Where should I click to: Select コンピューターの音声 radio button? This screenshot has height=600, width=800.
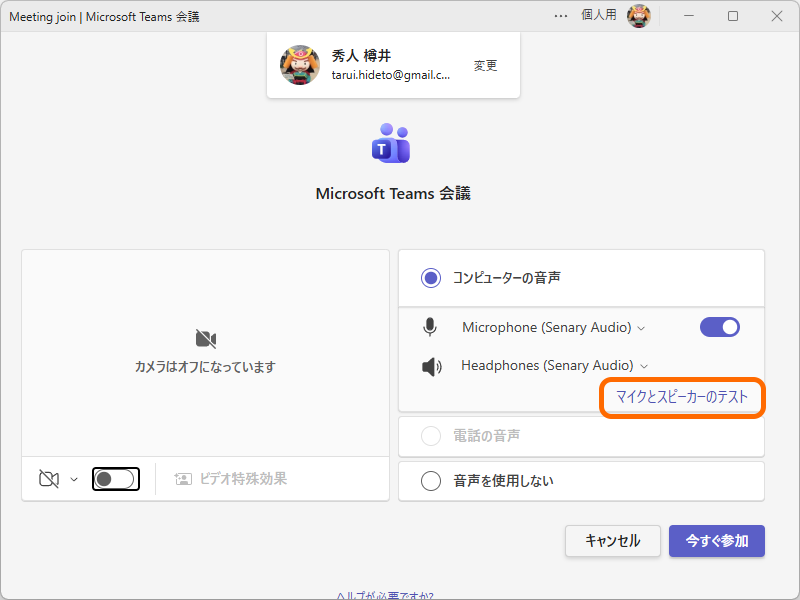pos(431,278)
